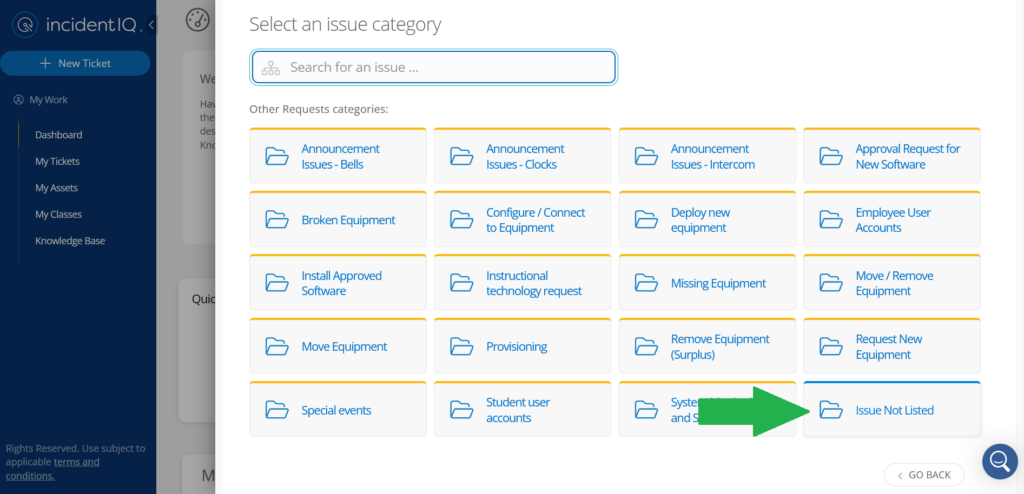Click the Provisioning folder icon
The width and height of the screenshot is (1024, 494).
click(x=462, y=346)
